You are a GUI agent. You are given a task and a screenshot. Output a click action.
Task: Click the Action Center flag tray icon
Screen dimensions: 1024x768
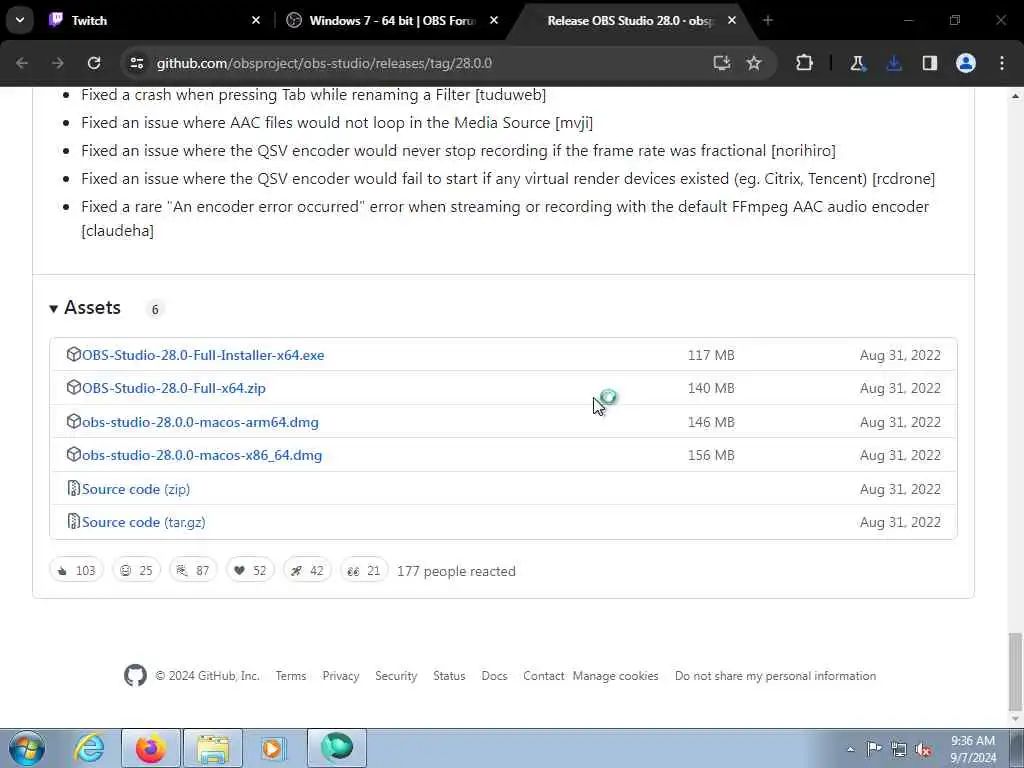tap(874, 748)
